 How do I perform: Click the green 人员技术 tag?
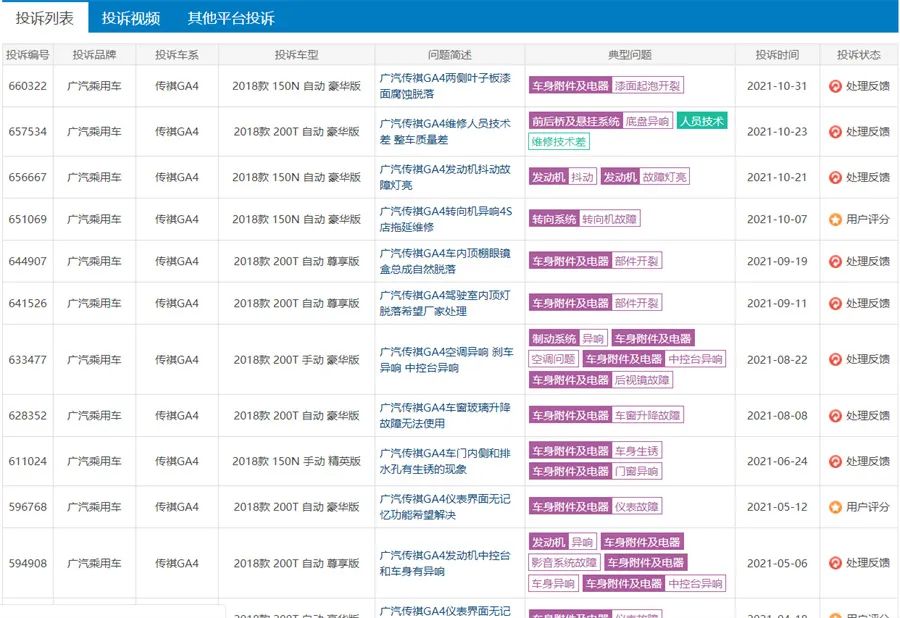point(702,121)
